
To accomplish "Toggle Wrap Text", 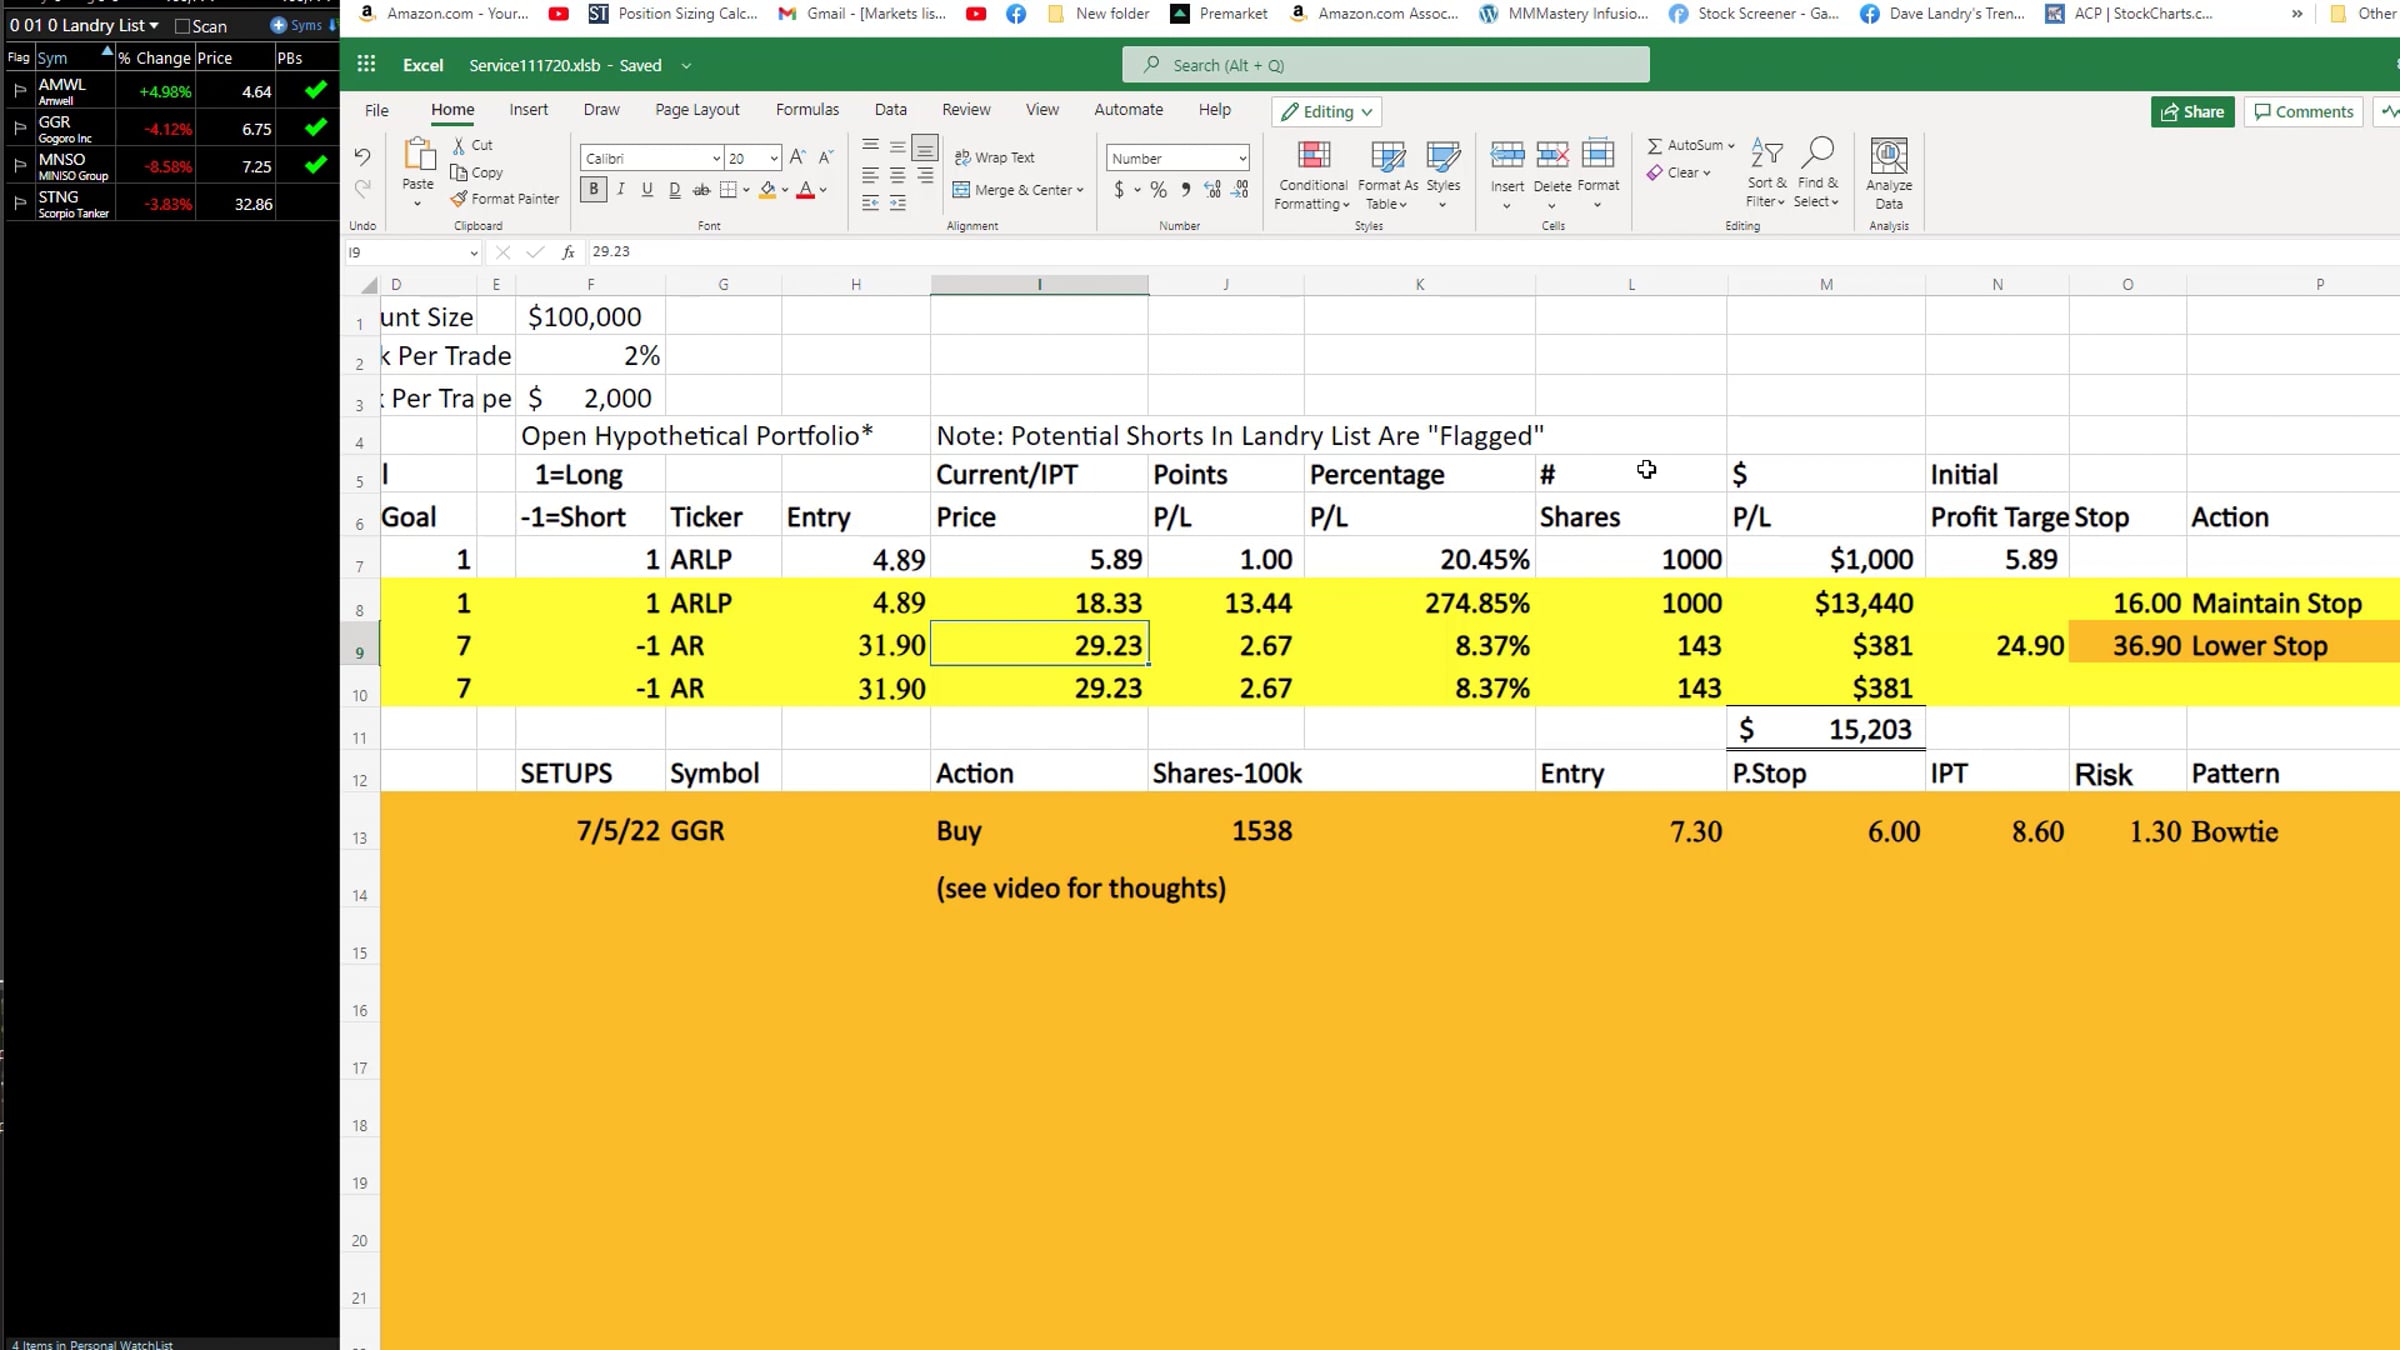I will tap(994, 157).
